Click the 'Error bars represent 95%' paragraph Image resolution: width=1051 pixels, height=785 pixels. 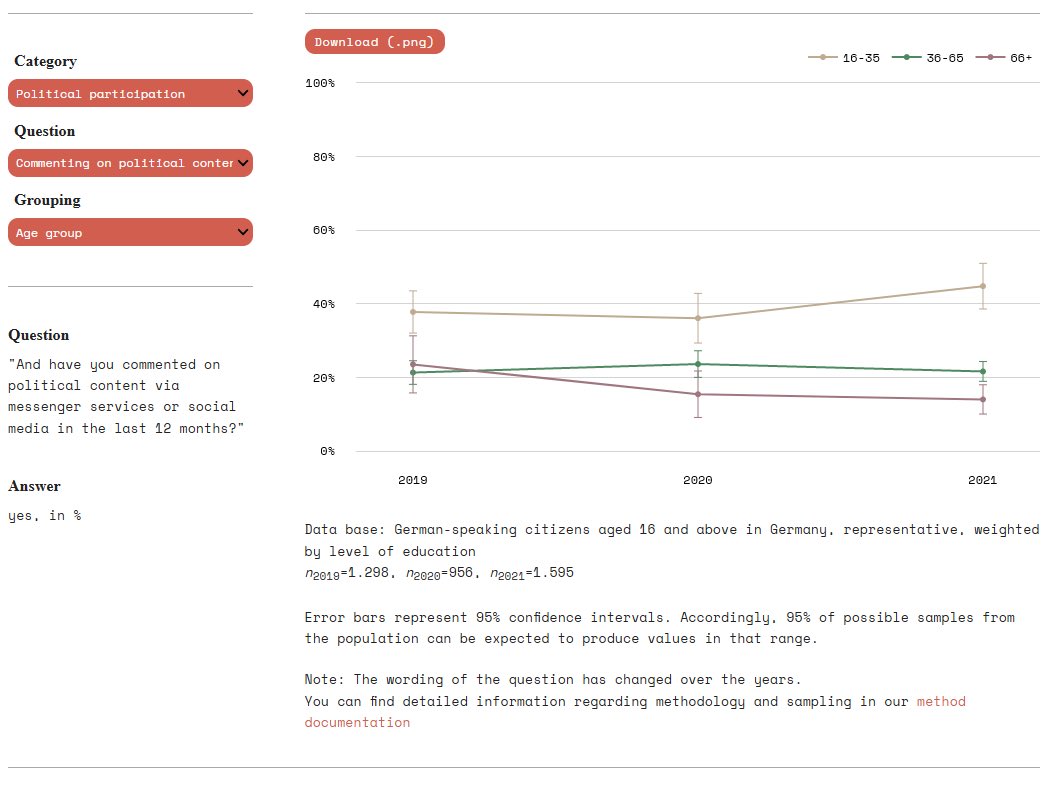(660, 627)
